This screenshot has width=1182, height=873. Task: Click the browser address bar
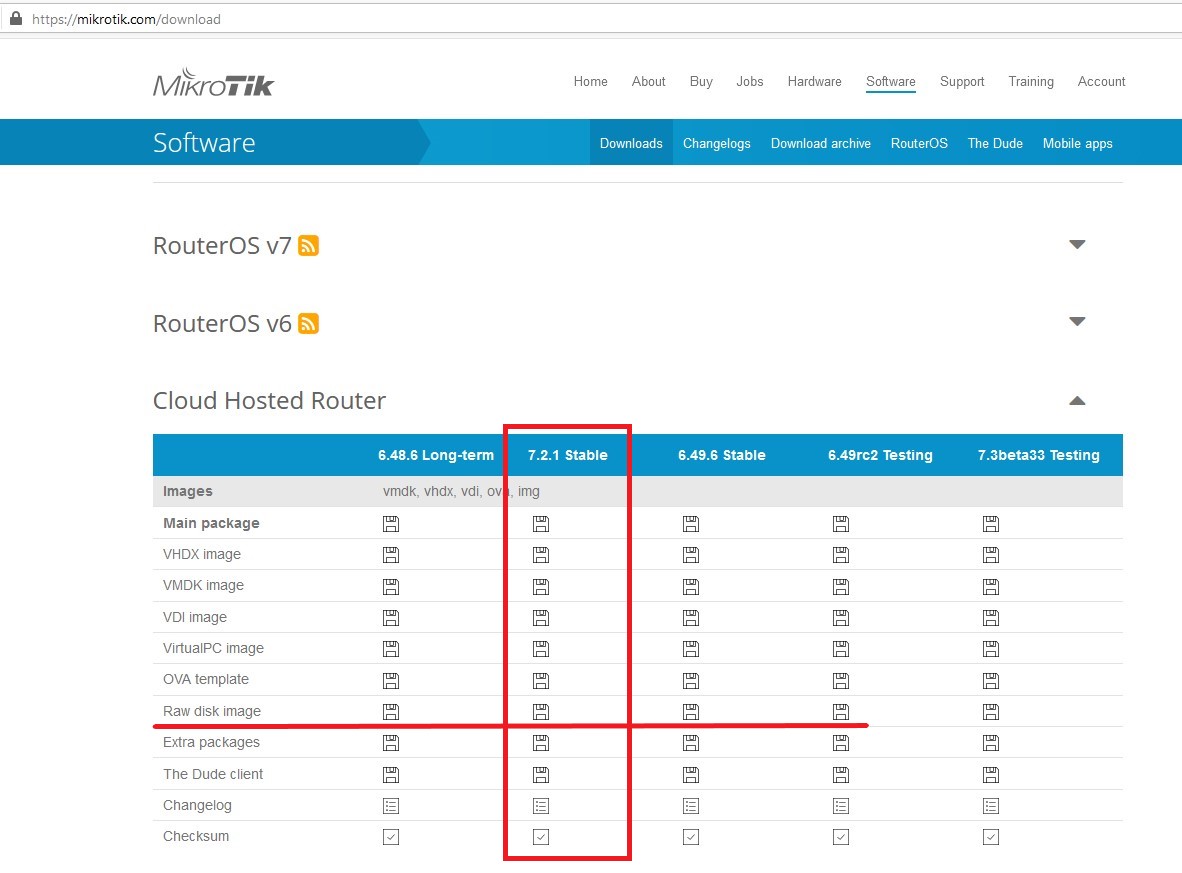400,18
